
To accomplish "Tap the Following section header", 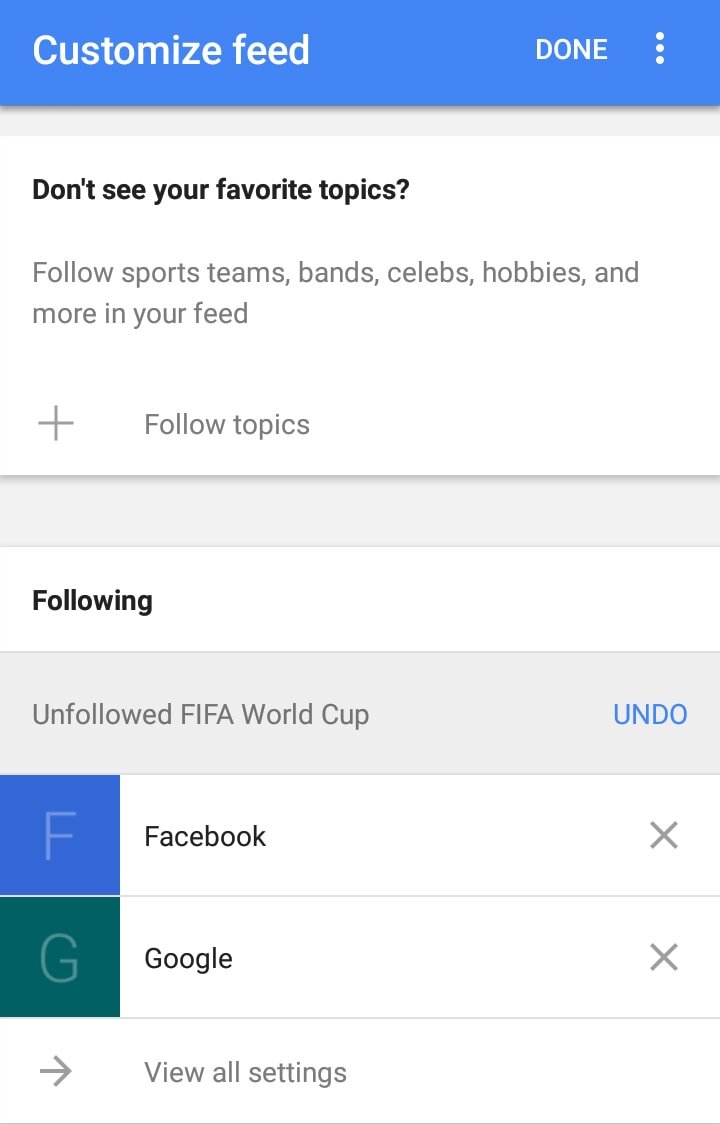I will click(92, 600).
